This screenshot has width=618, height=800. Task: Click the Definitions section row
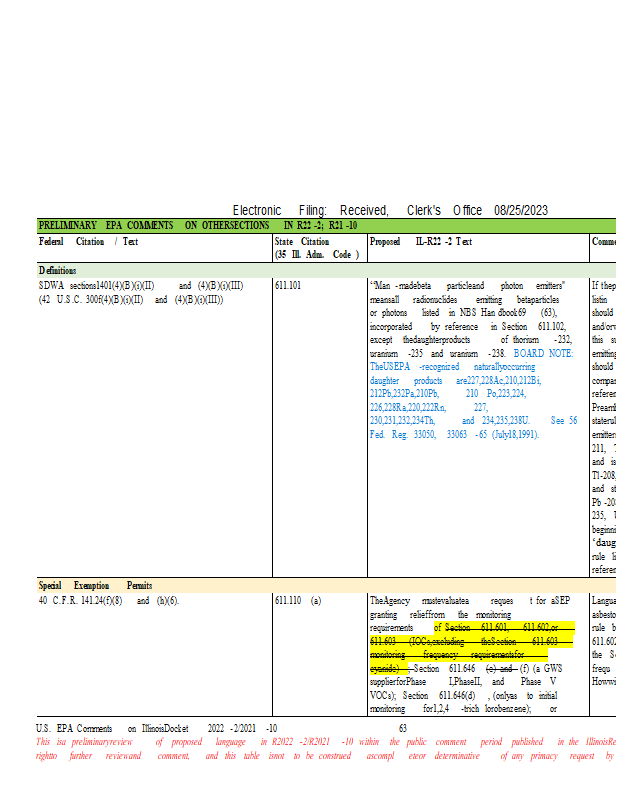tap(60, 270)
